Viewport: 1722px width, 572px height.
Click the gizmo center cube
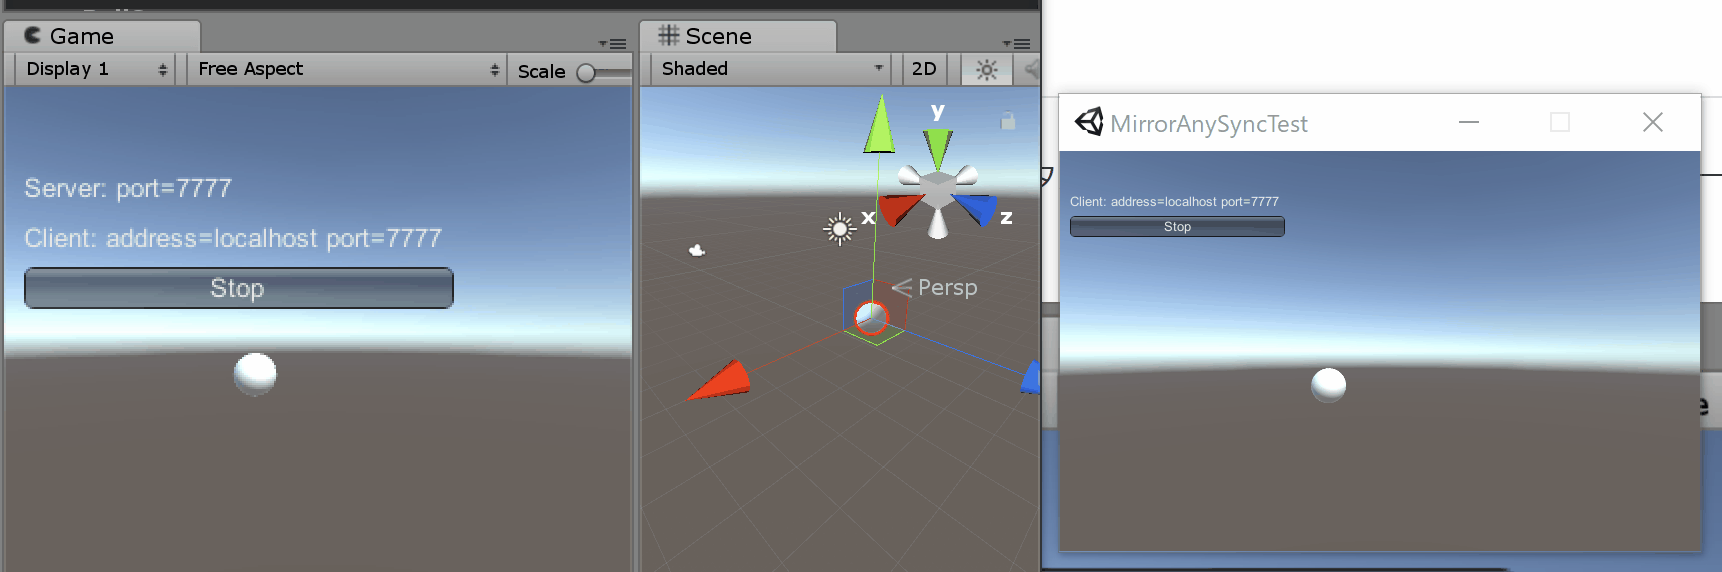(938, 189)
